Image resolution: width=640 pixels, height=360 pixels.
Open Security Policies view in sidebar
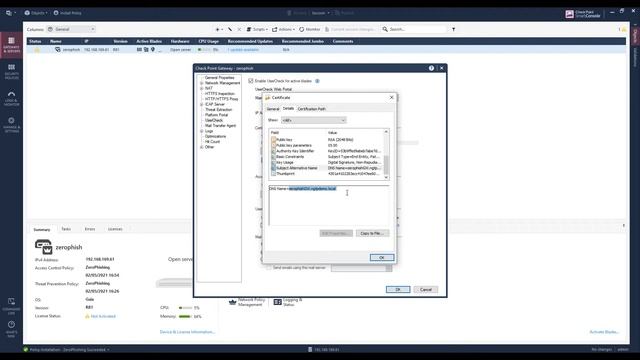tap(11, 71)
